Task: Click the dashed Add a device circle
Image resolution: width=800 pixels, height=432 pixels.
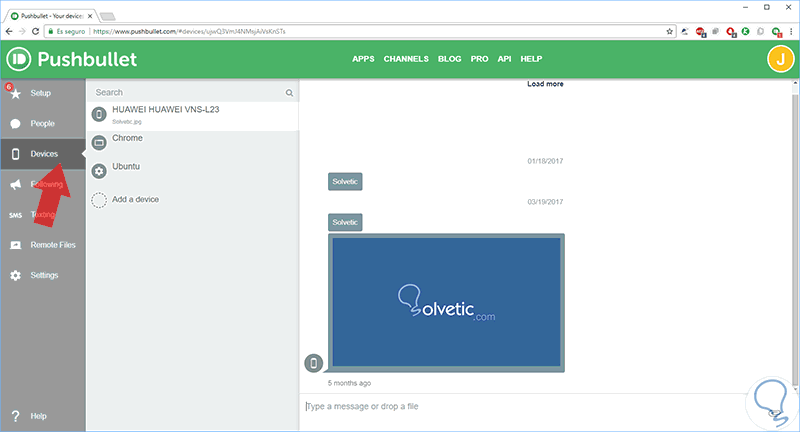Action: pyautogui.click(x=99, y=200)
